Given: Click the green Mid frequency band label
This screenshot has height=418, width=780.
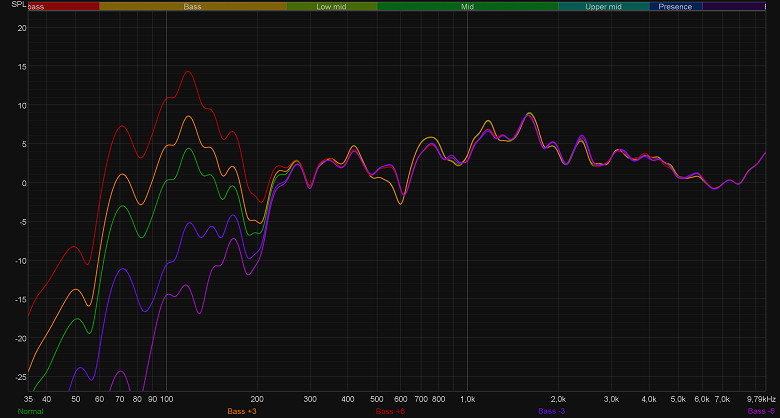Looking at the screenshot, I should click(467, 7).
